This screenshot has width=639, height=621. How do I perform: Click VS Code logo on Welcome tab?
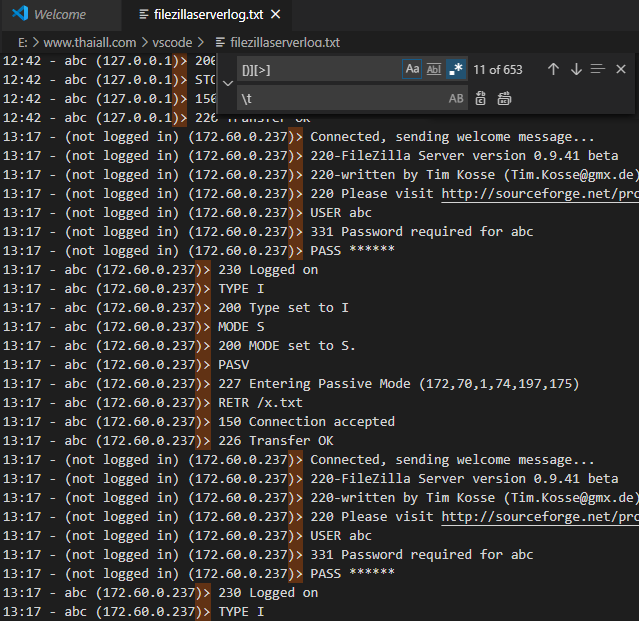(18, 15)
